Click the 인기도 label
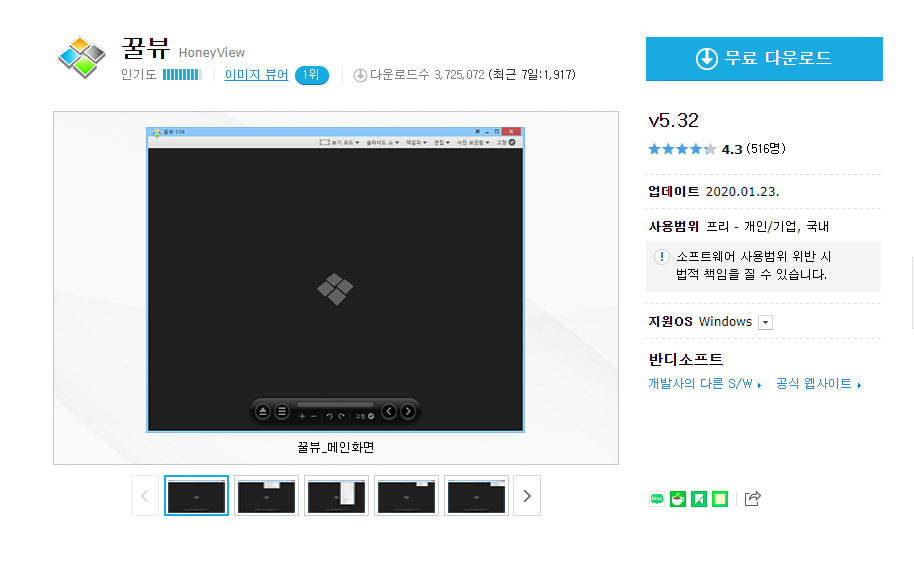 (x=139, y=75)
